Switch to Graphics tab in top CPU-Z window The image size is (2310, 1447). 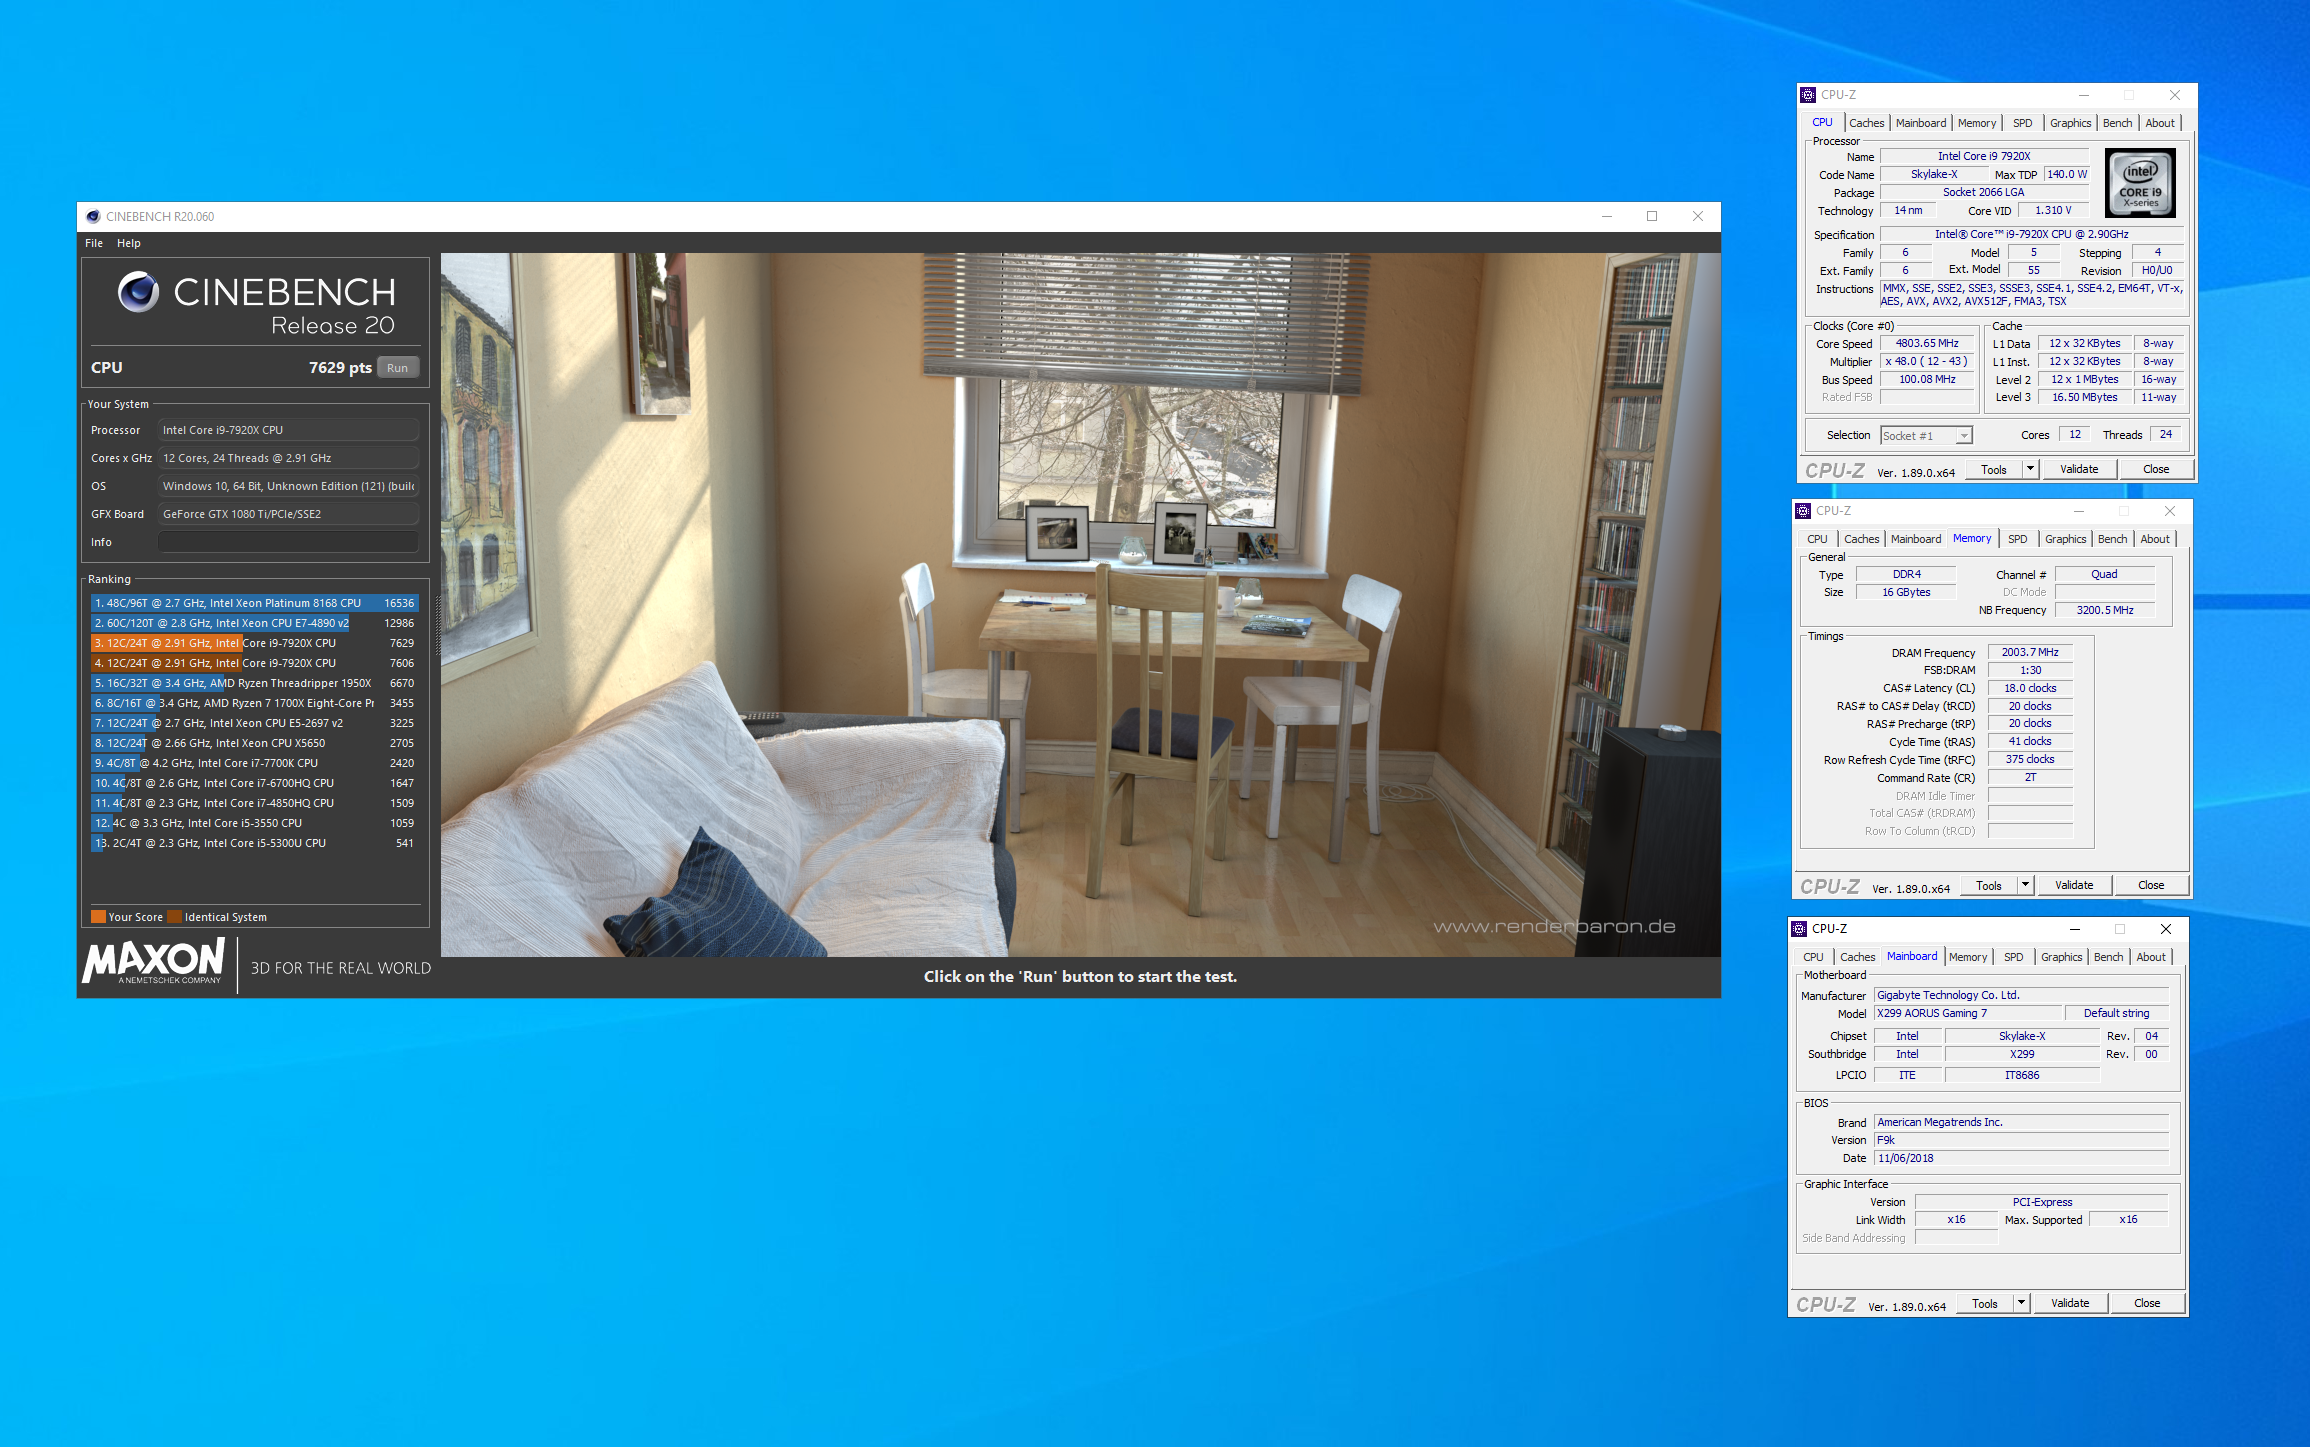coord(2070,123)
